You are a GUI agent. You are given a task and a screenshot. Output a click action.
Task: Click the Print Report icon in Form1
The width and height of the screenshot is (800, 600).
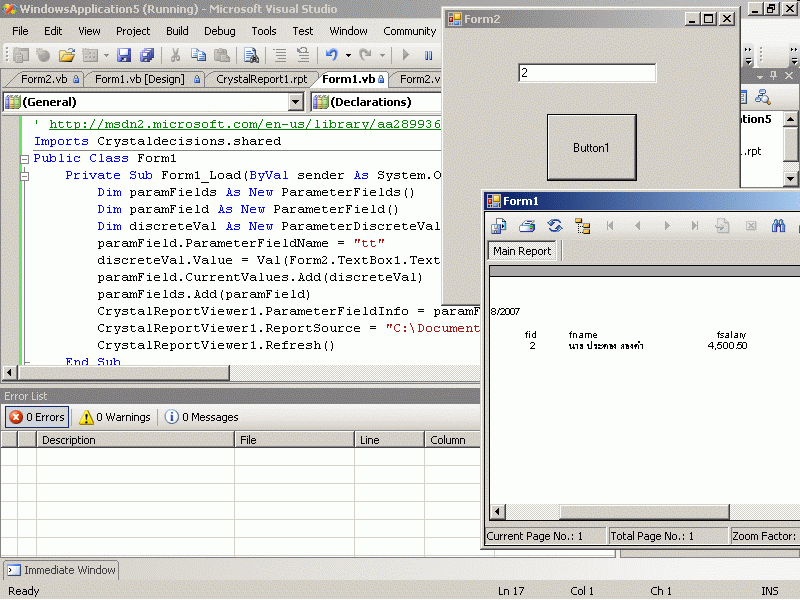pyautogui.click(x=527, y=226)
